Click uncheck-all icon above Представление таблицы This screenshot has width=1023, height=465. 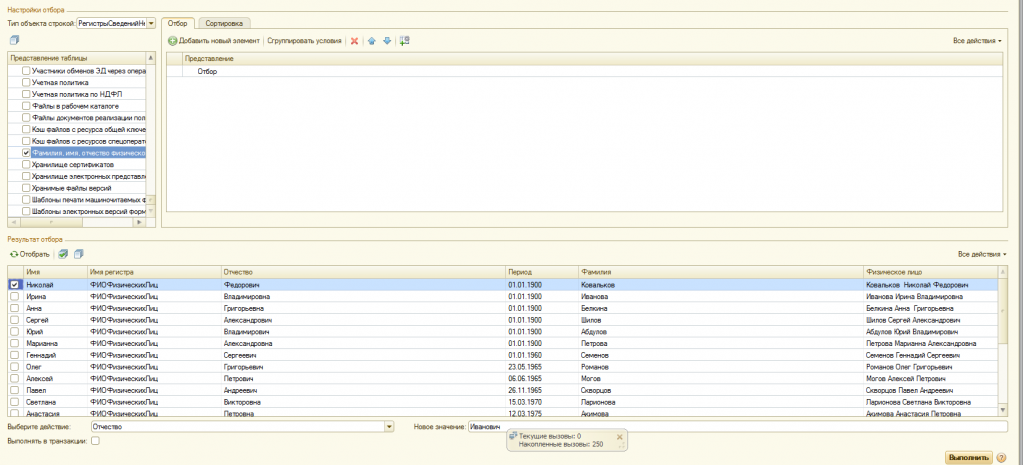pyautogui.click(x=14, y=41)
